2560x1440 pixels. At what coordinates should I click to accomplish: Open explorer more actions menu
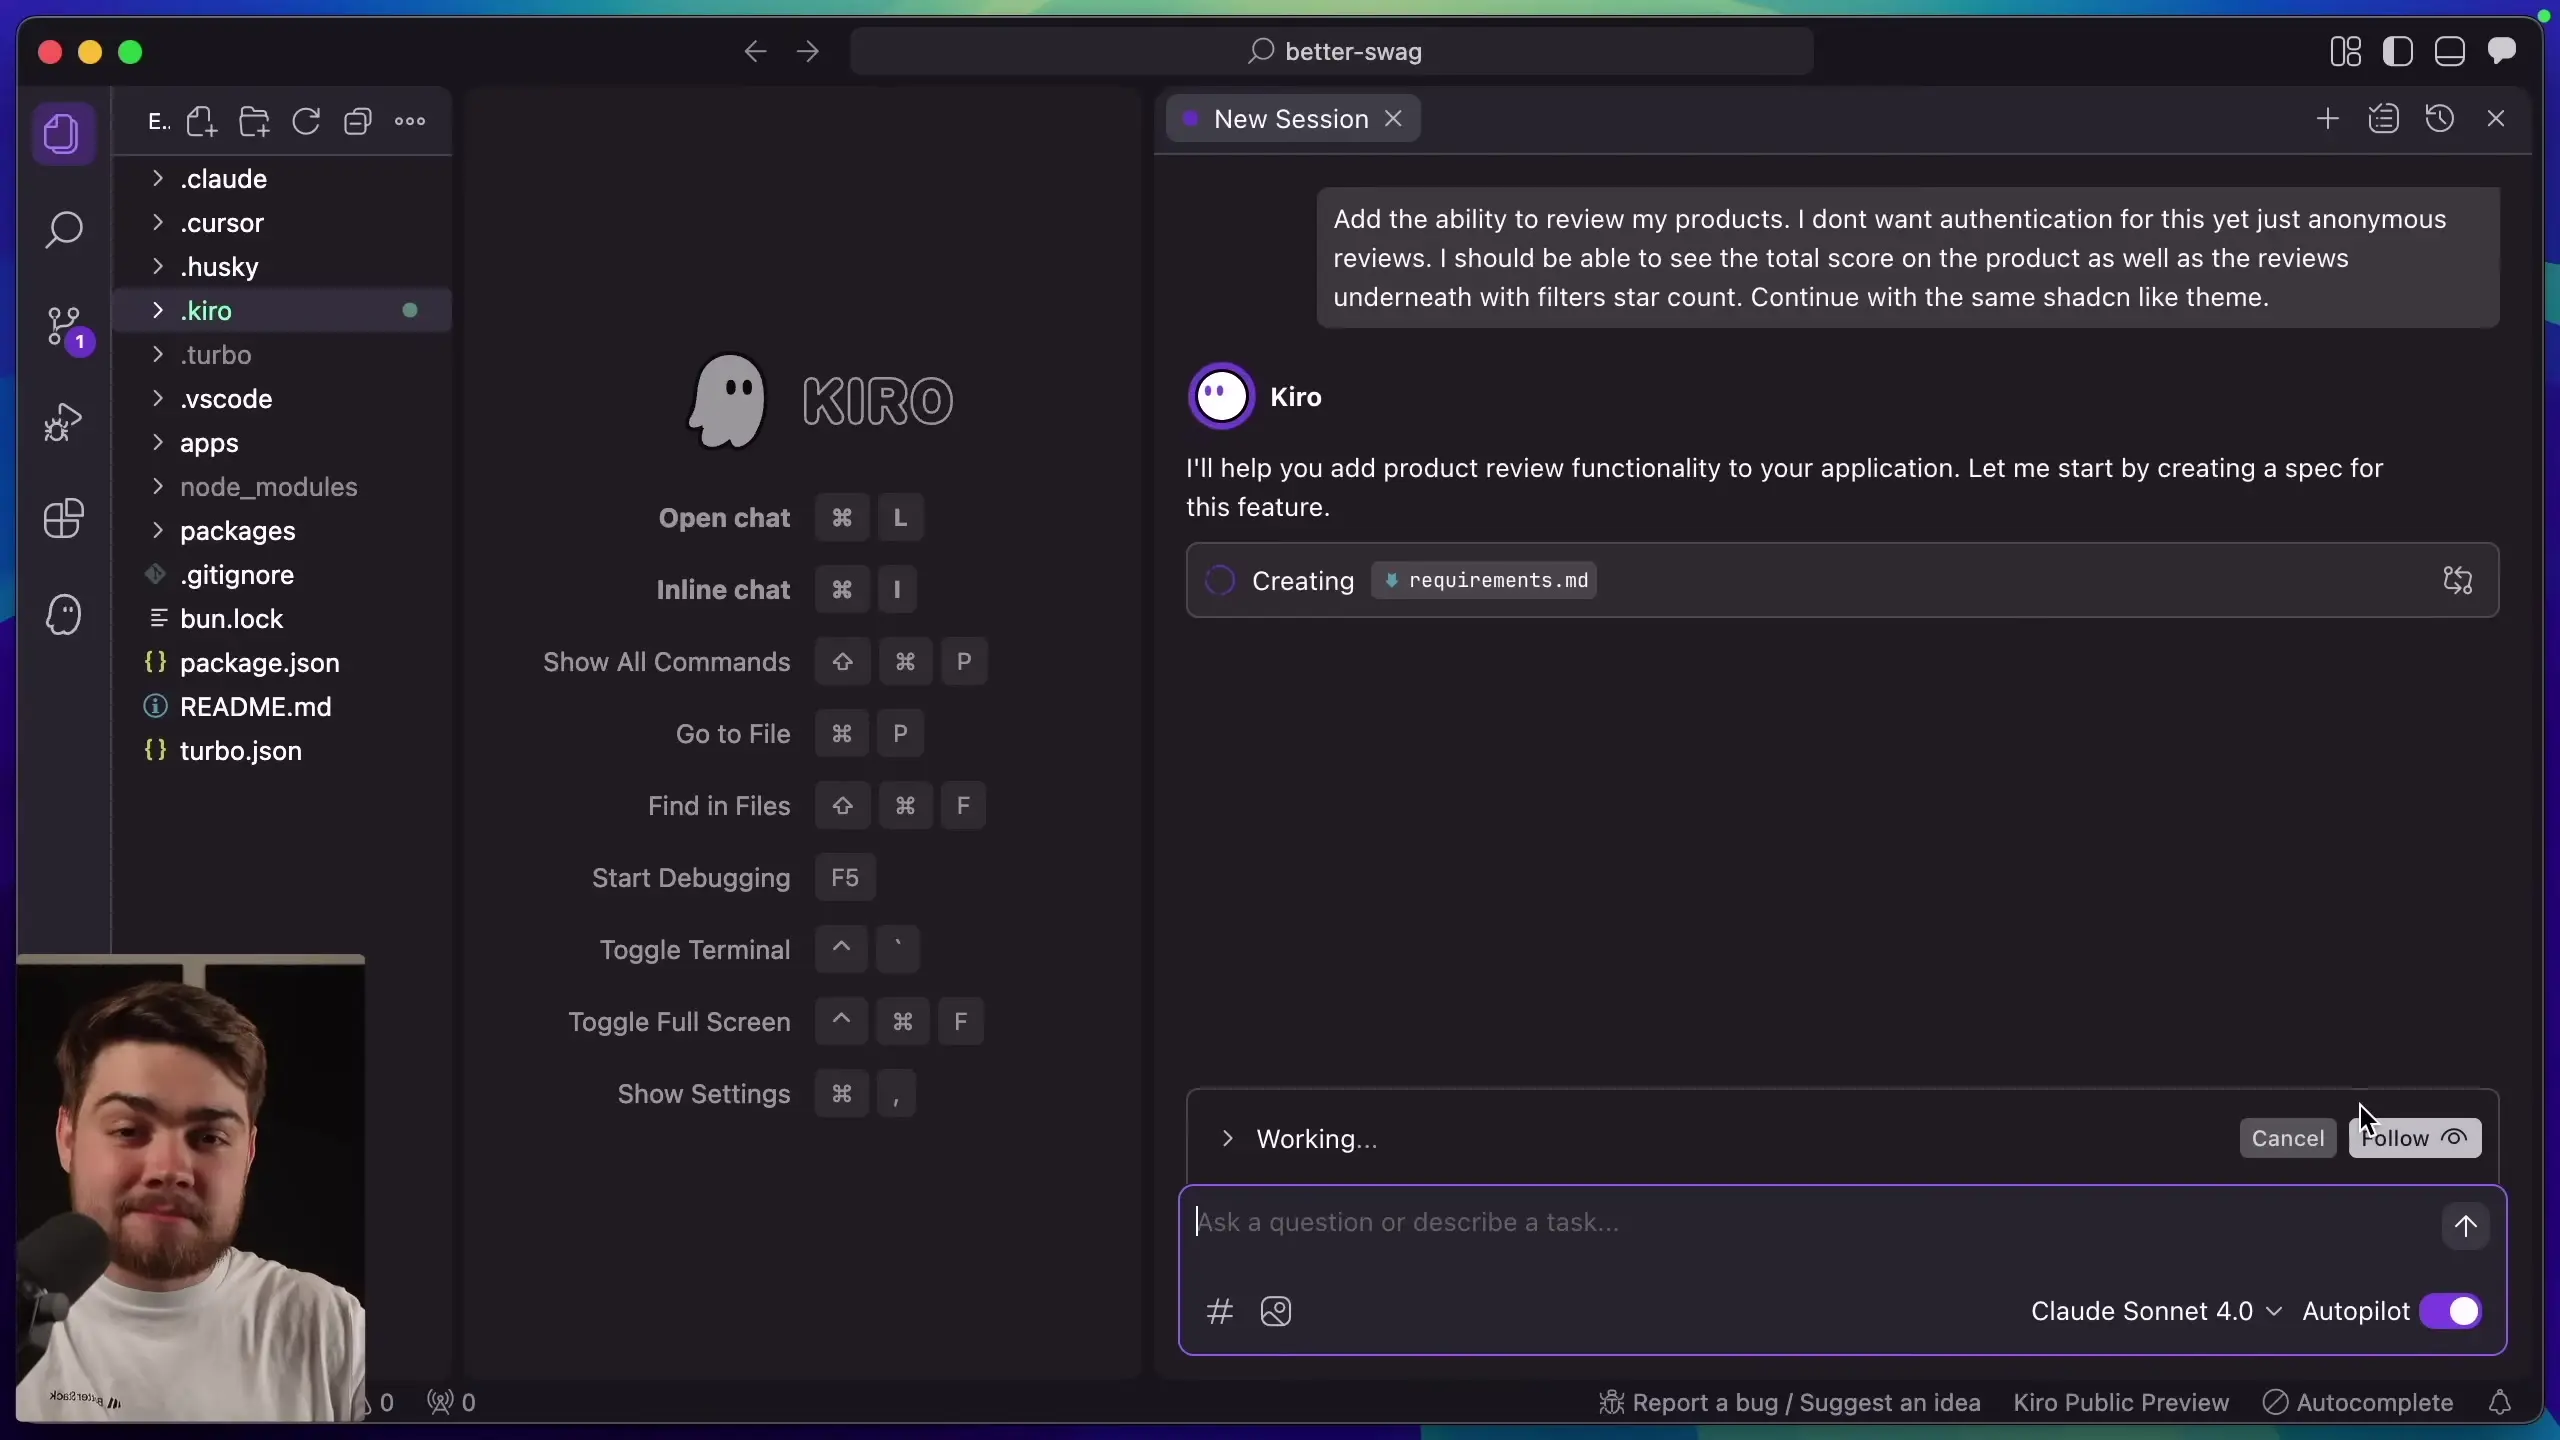coord(410,121)
